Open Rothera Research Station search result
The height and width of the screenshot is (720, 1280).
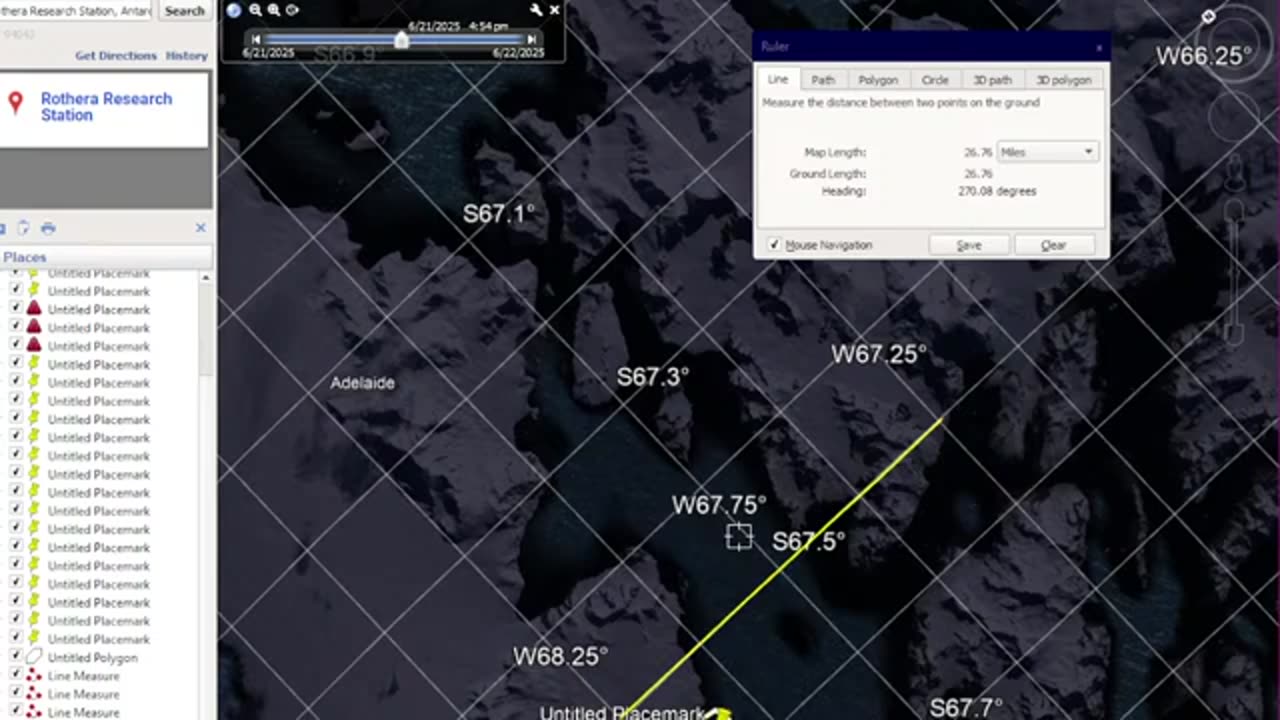coord(106,107)
